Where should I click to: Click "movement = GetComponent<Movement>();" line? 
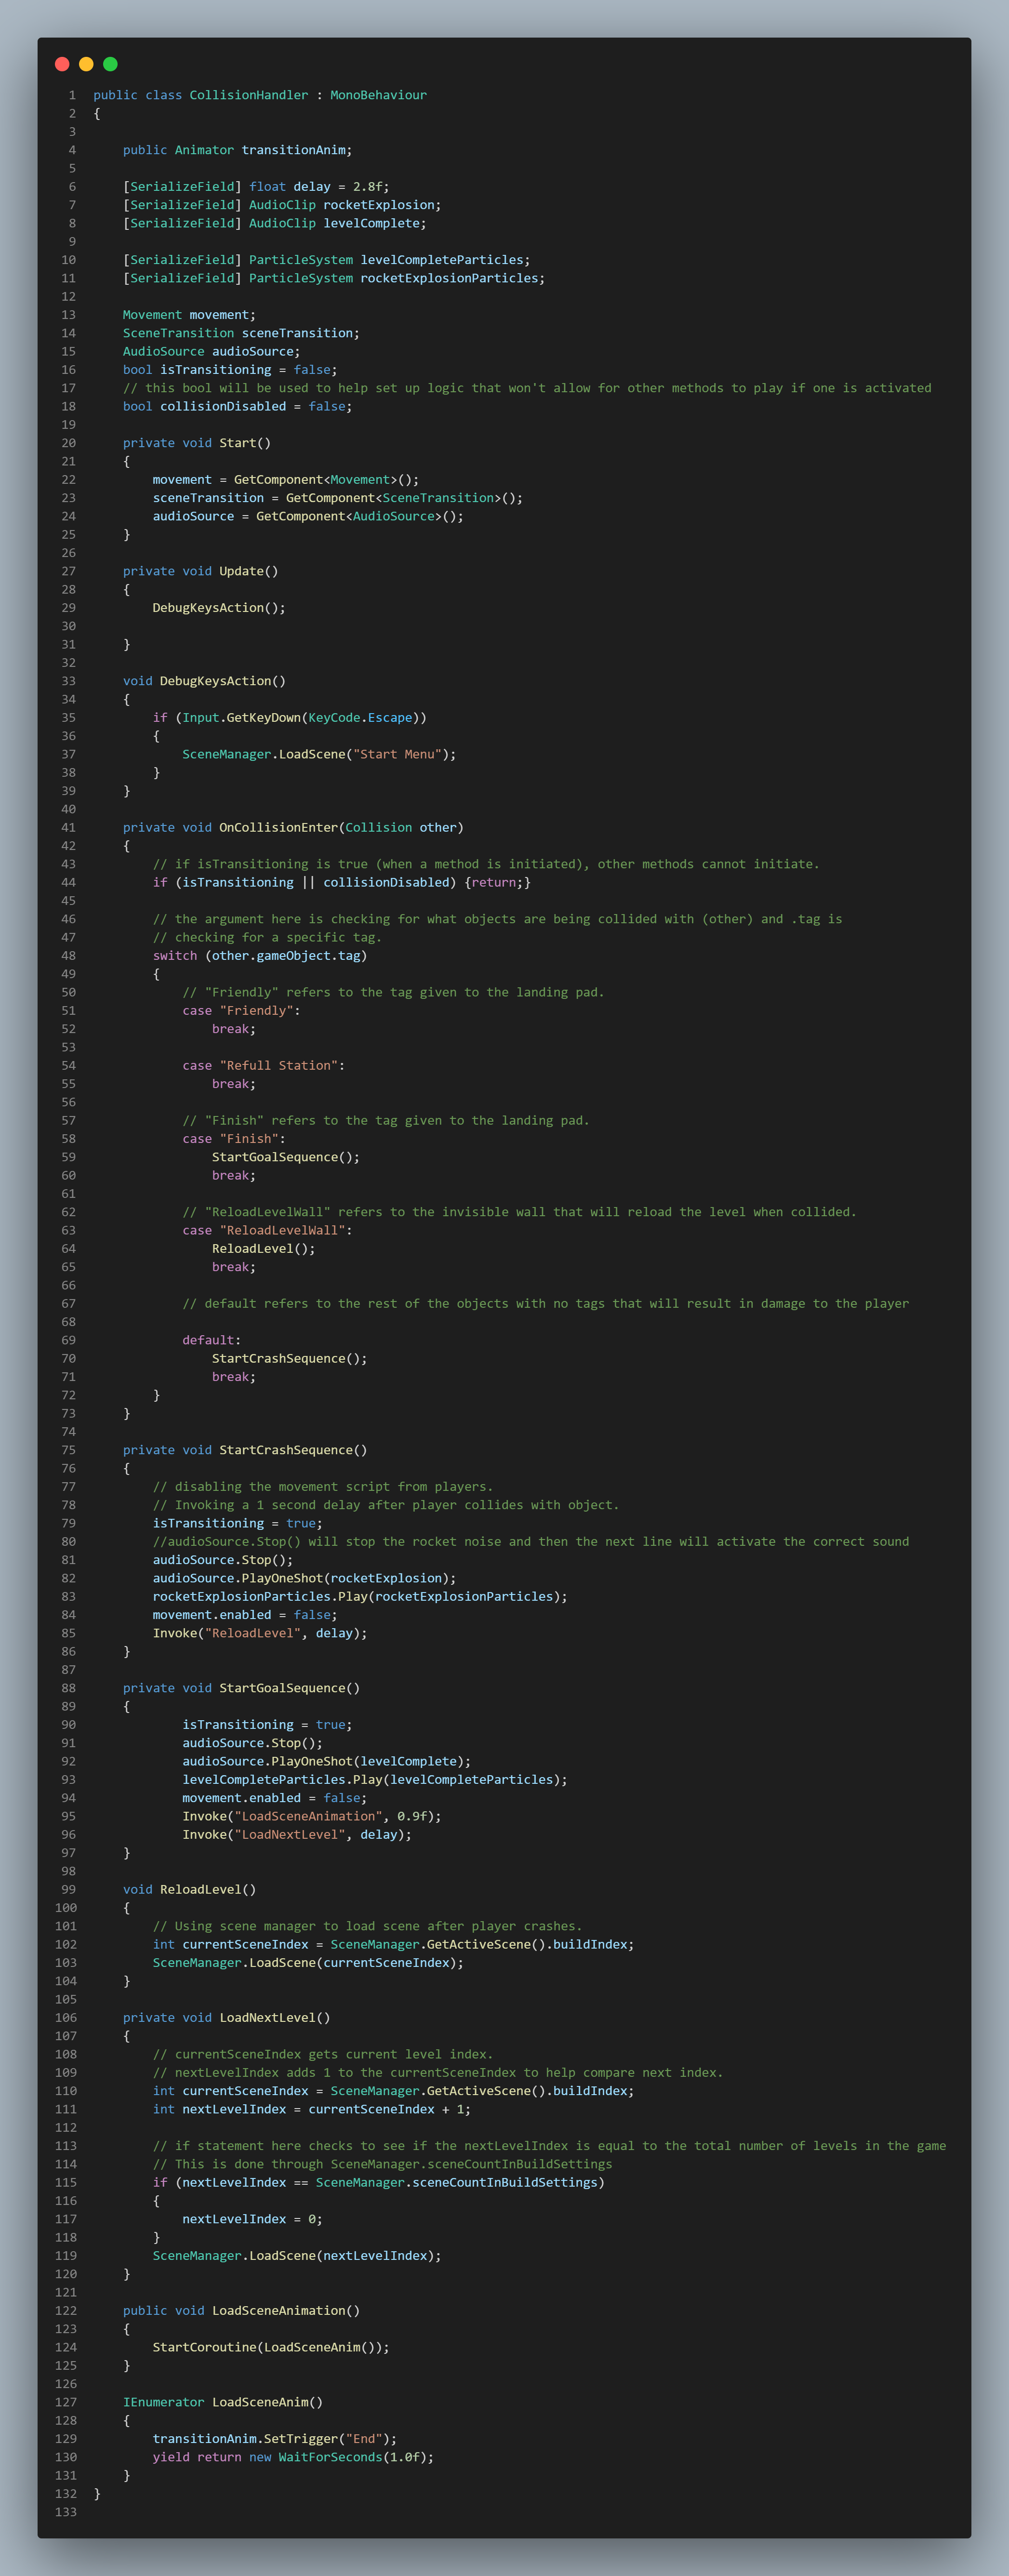286,480
